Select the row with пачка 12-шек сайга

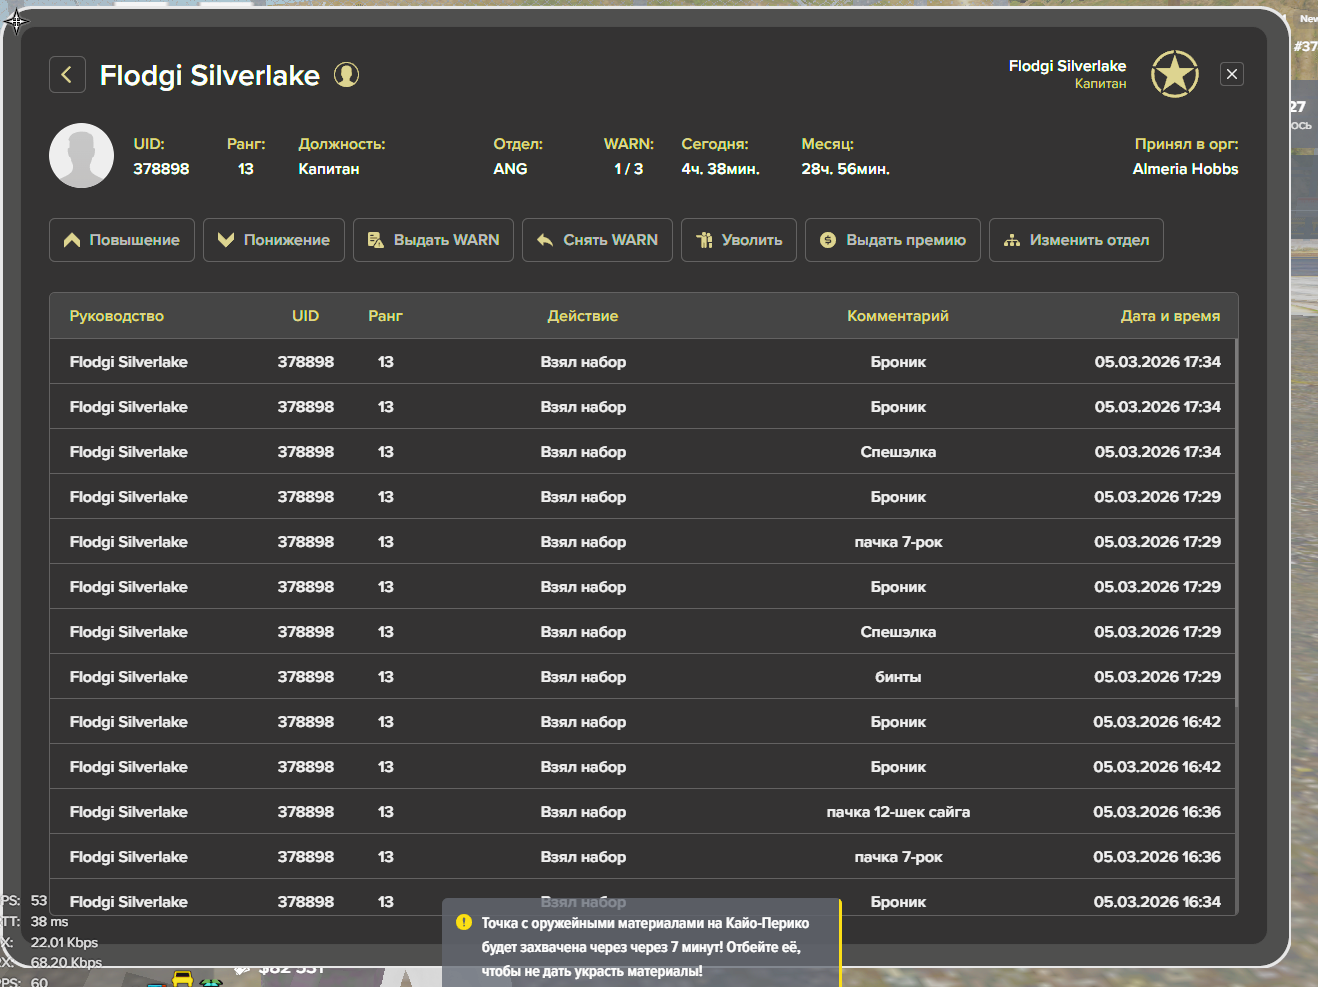tap(897, 812)
